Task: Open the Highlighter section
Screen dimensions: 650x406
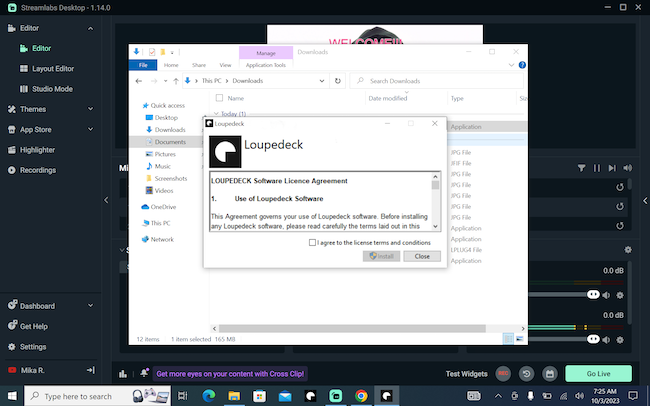Action: point(37,150)
